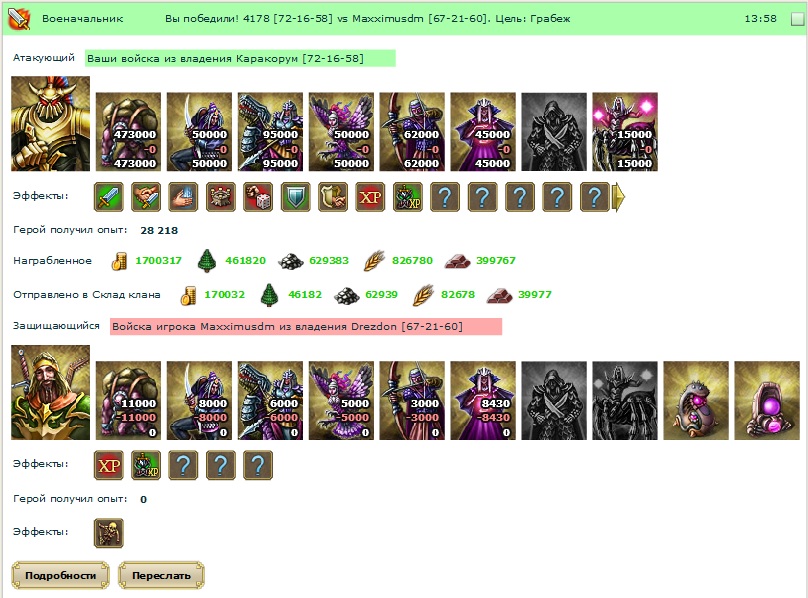Screen dimensions: 808x598
Task: Expand more attacker effects with yellow arrow
Action: [x=618, y=197]
